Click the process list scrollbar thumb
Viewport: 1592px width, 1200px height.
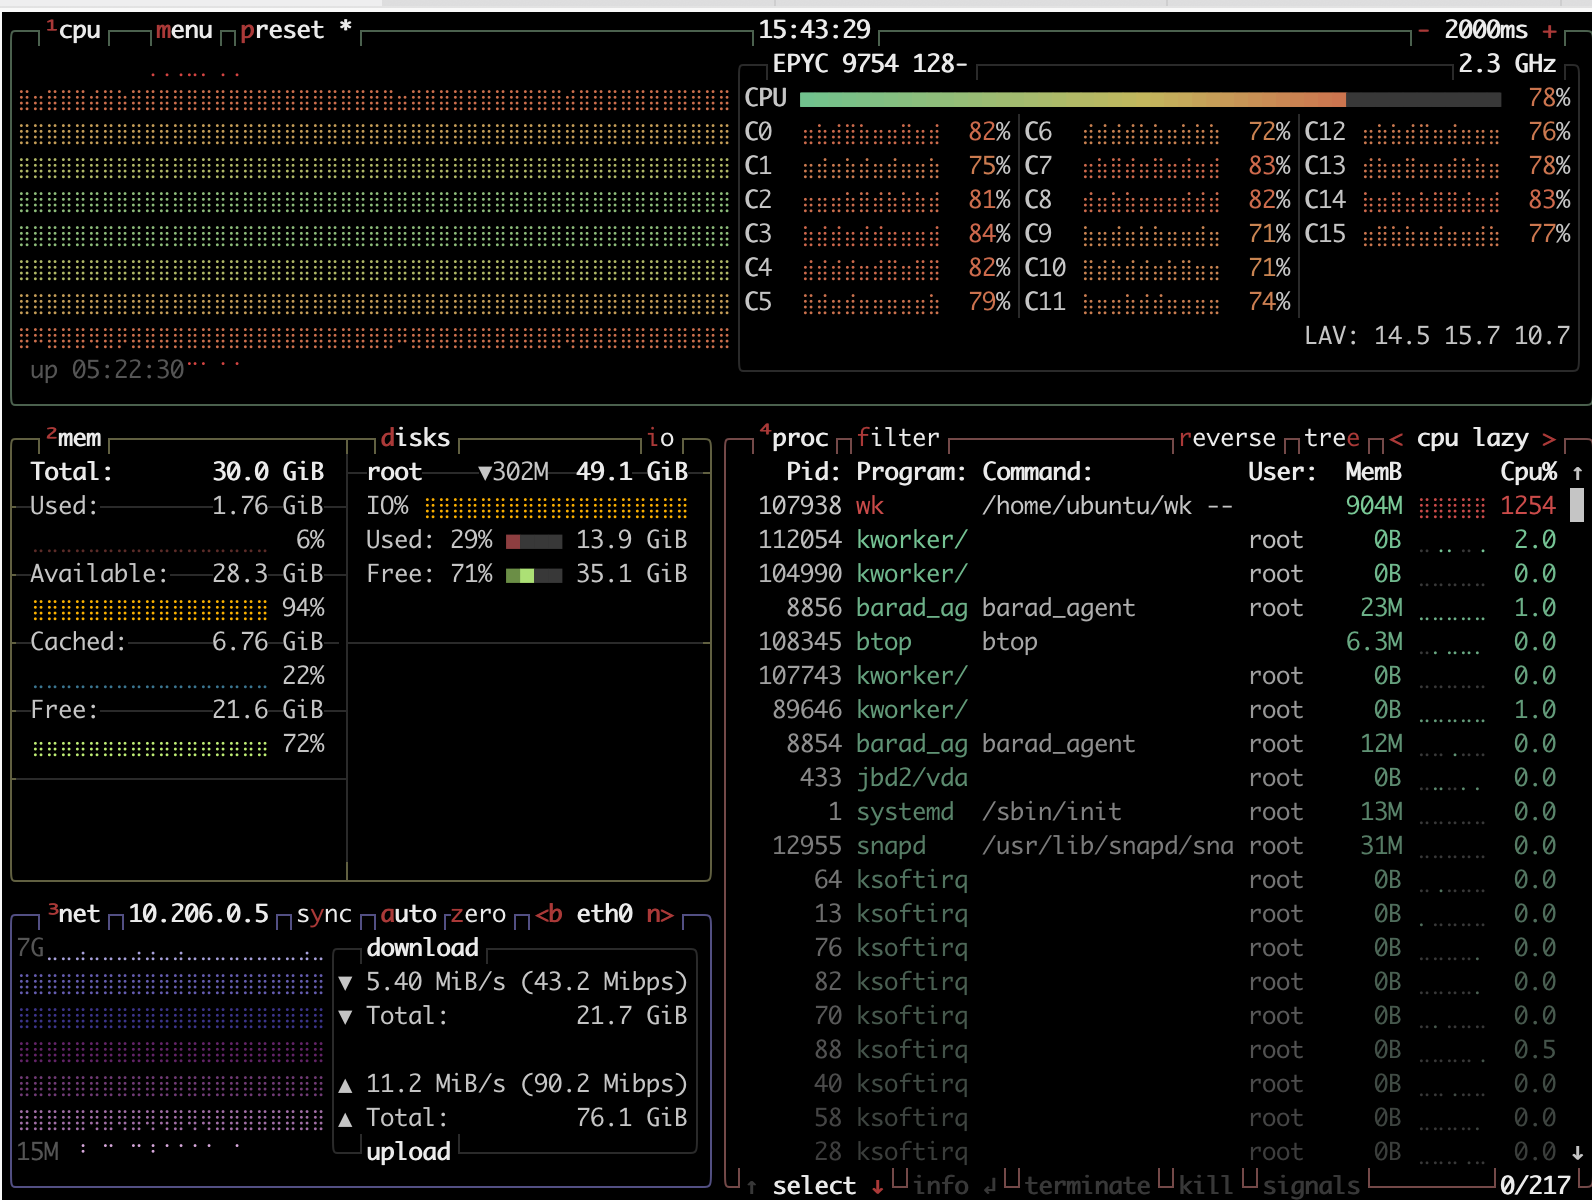coord(1577,505)
